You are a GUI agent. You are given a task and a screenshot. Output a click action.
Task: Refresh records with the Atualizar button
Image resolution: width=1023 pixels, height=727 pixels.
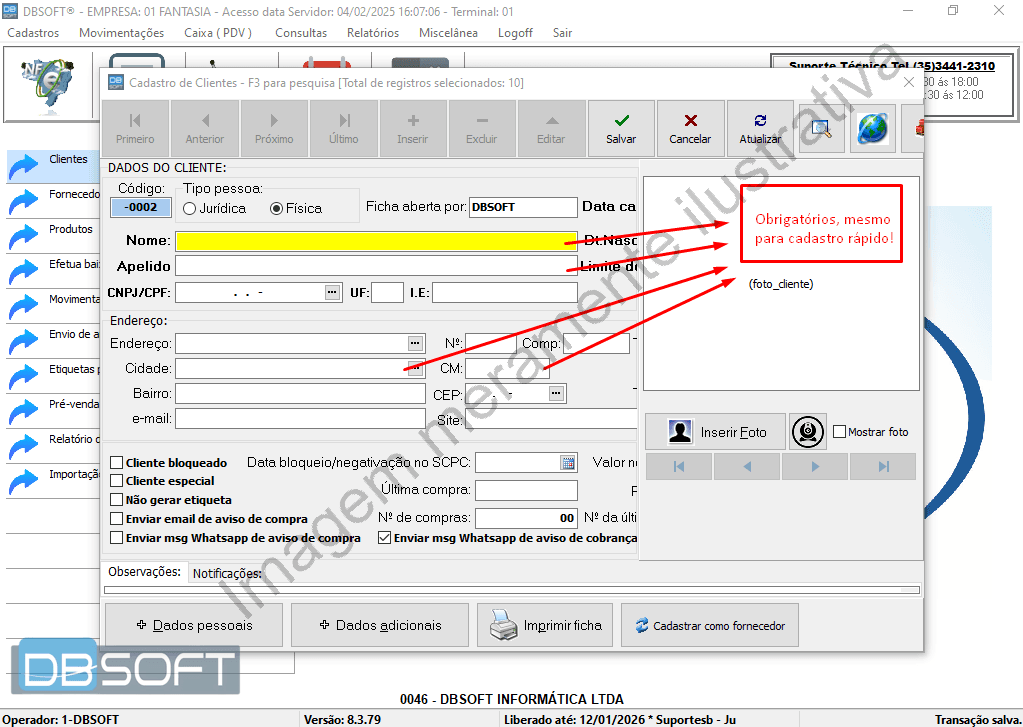(760, 128)
